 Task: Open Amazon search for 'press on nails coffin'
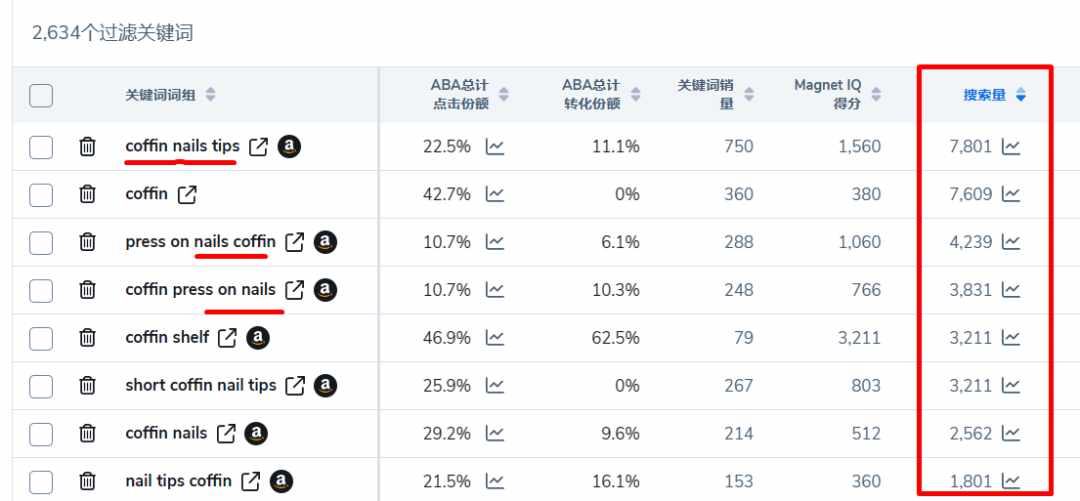(x=325, y=243)
